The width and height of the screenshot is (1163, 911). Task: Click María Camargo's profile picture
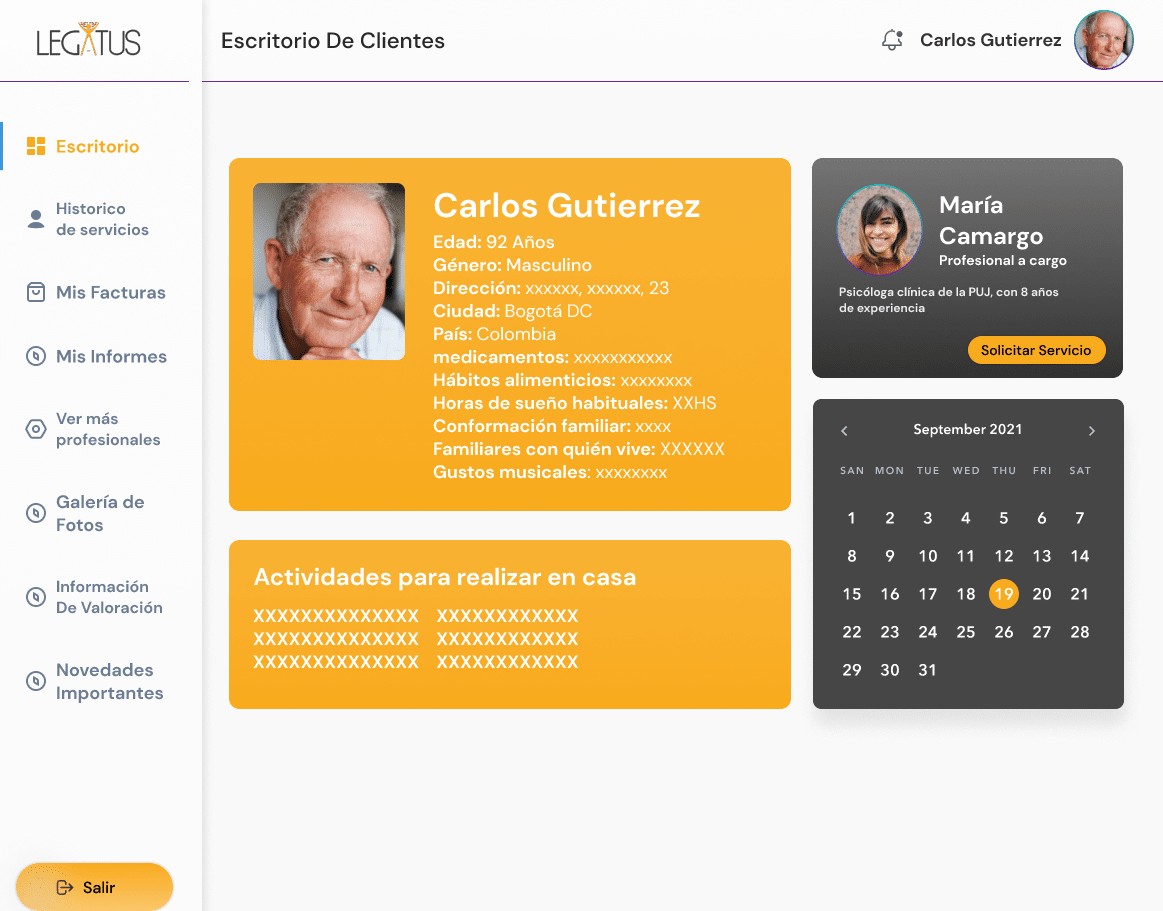pyautogui.click(x=879, y=229)
